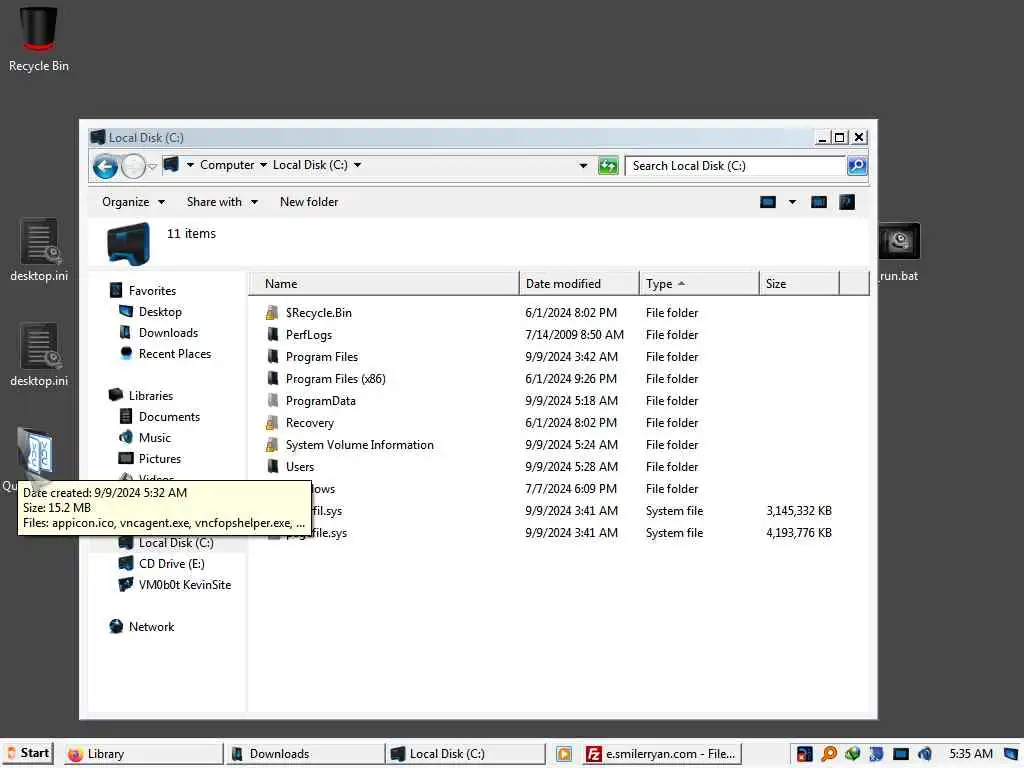Switch to e.smilerryan.com FileZilla taskbar button

click(x=662, y=754)
